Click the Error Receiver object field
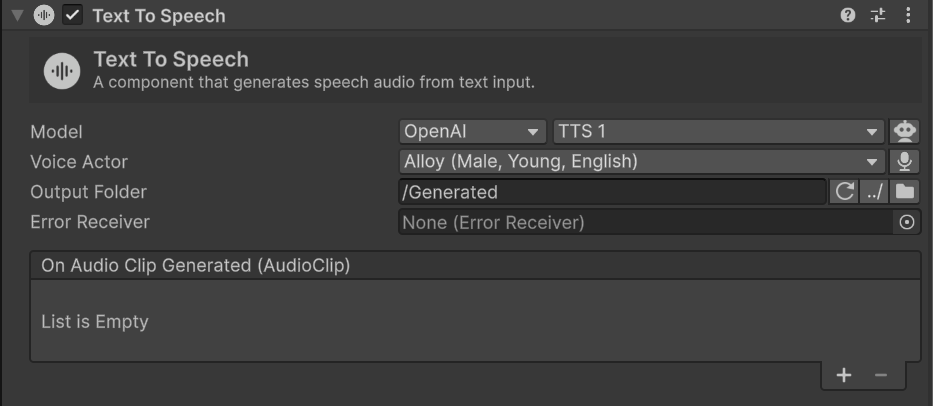933x406 pixels. click(645, 223)
